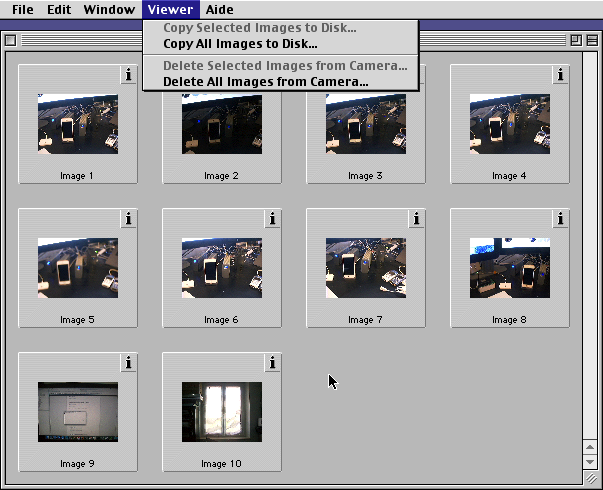The image size is (603, 490).
Task: Choose Delete All Images from Camera
Action: click(x=280, y=82)
